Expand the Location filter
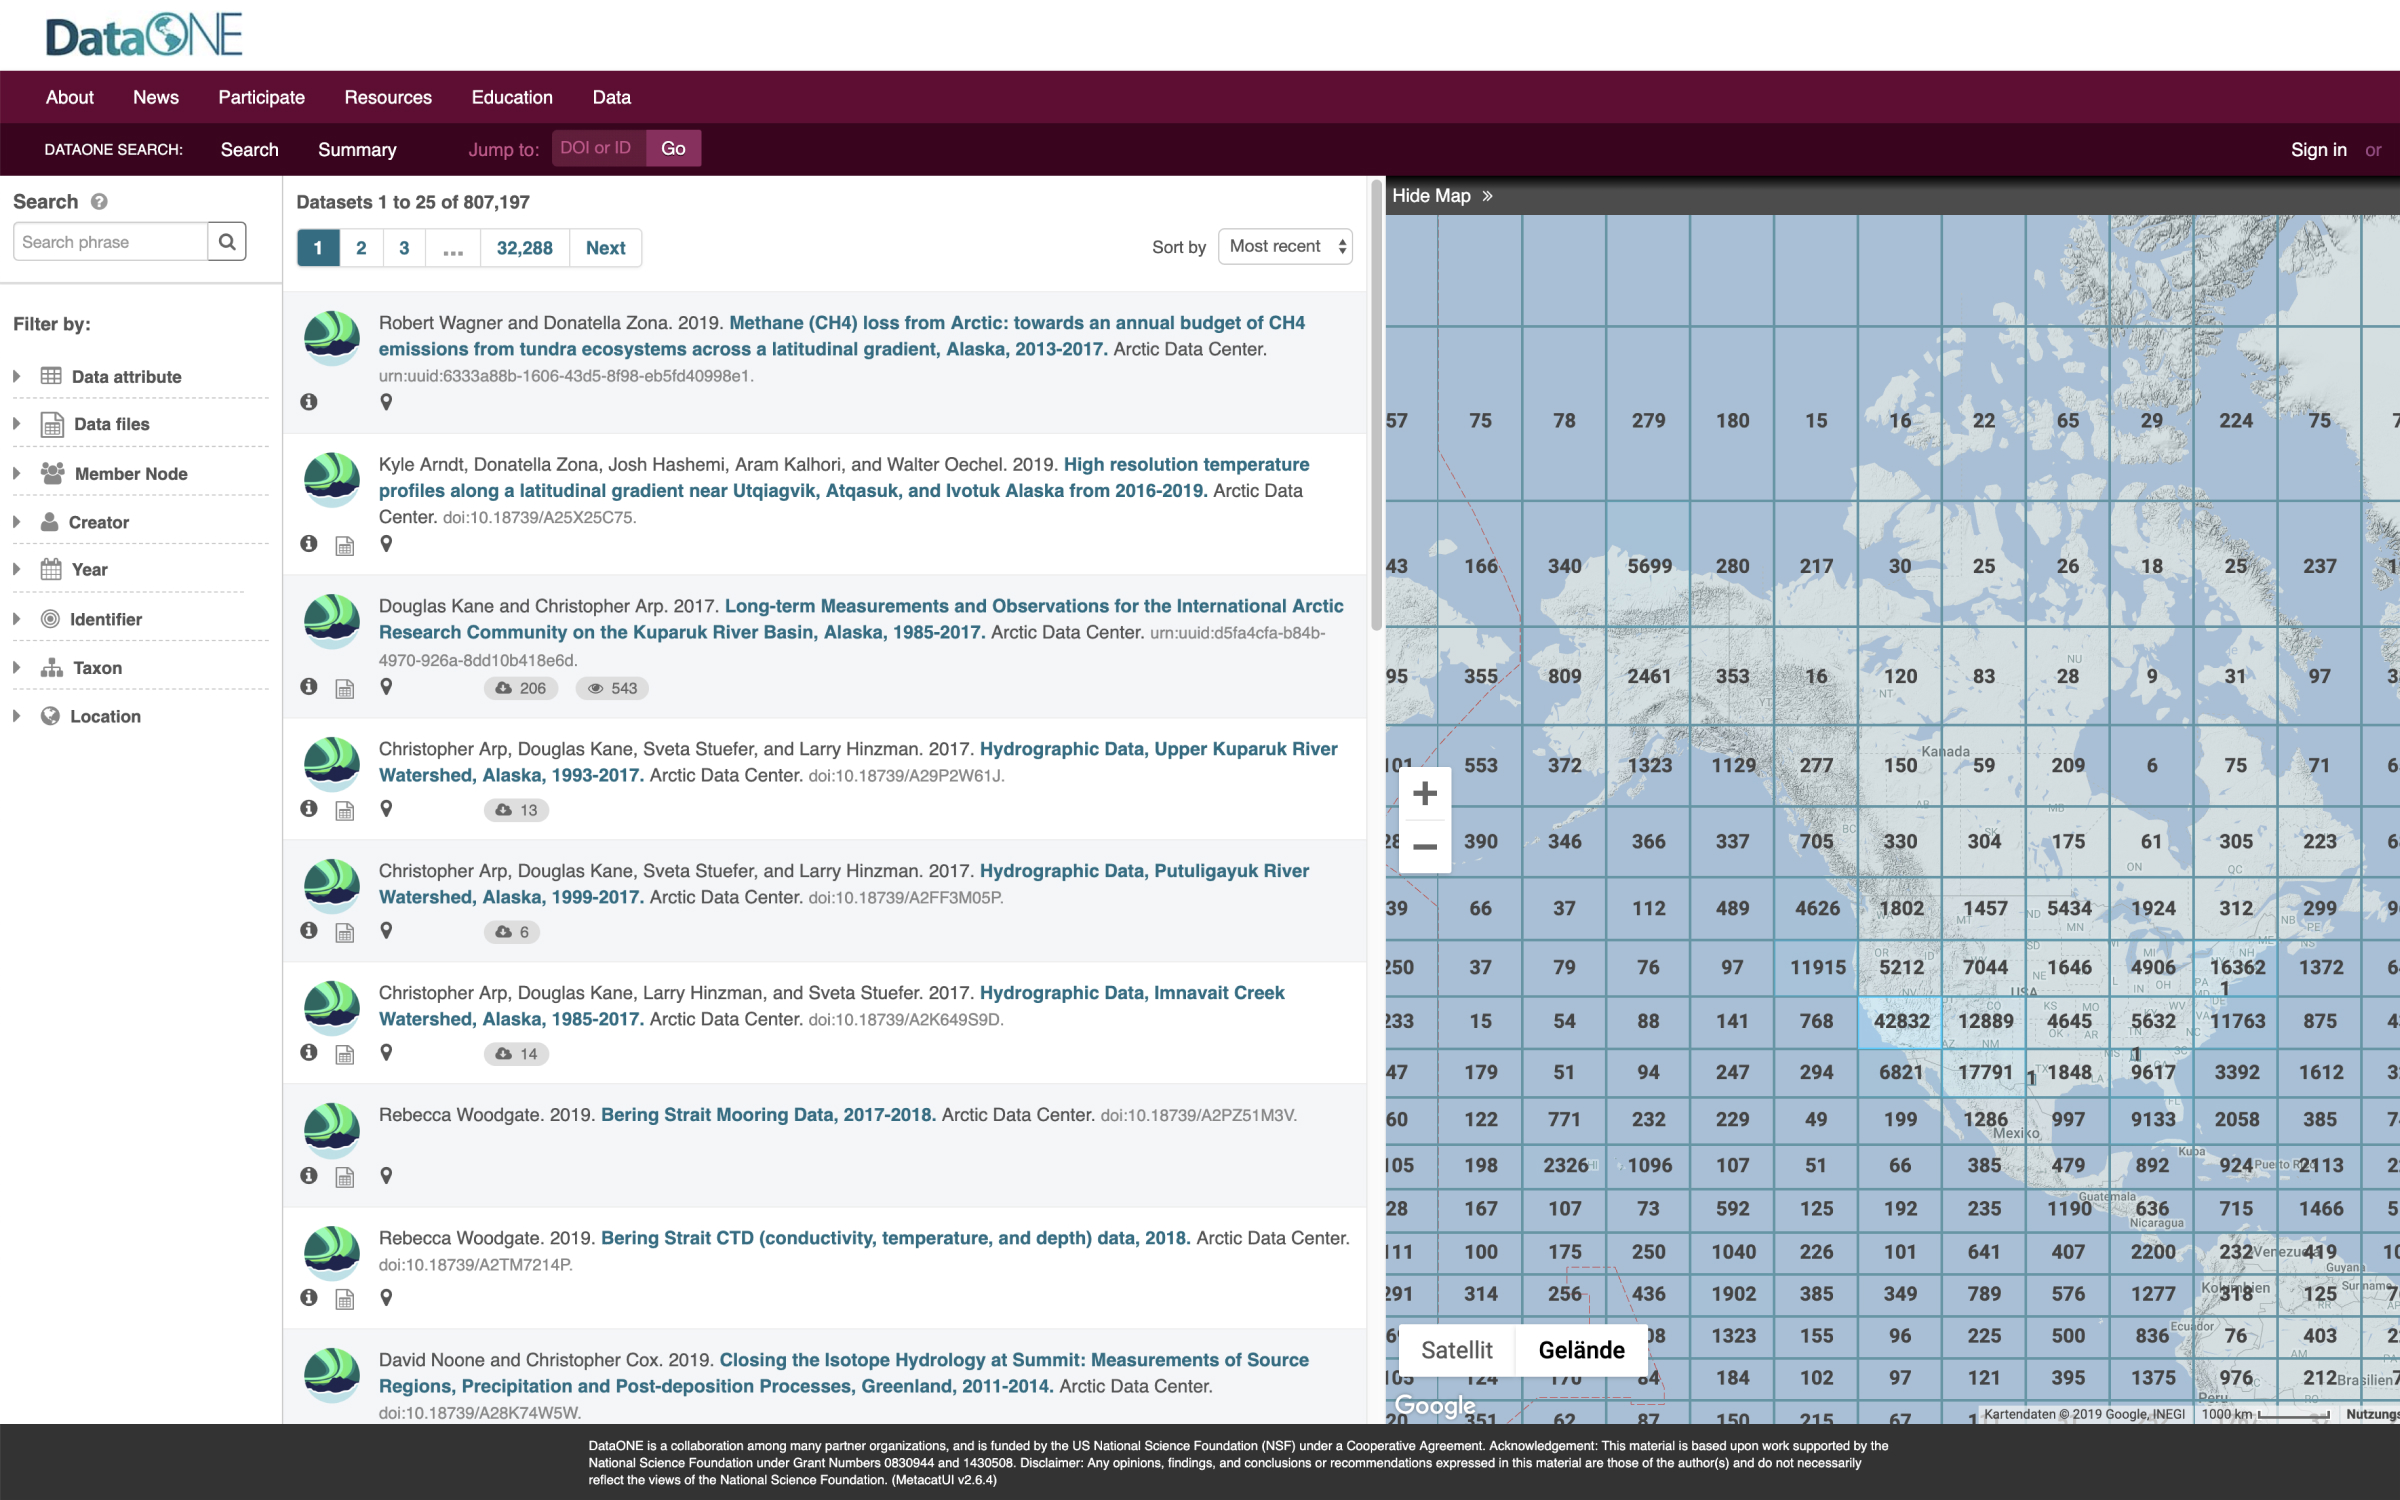The height and width of the screenshot is (1500, 2400). (105, 716)
